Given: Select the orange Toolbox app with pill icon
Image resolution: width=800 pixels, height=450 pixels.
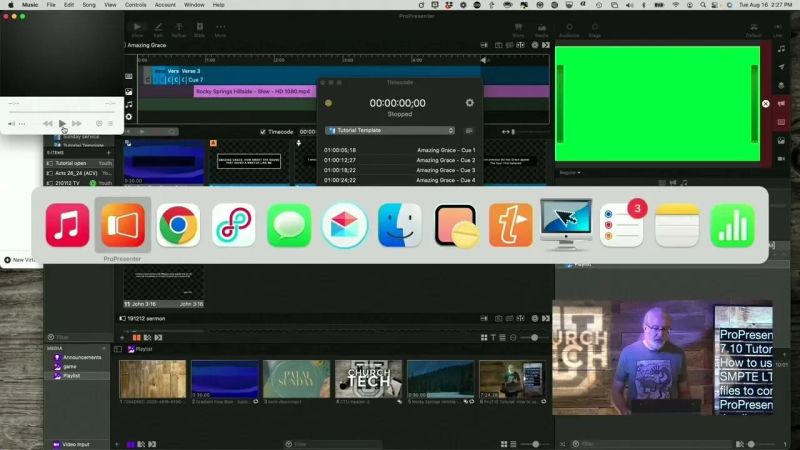Looking at the screenshot, I should tap(456, 226).
